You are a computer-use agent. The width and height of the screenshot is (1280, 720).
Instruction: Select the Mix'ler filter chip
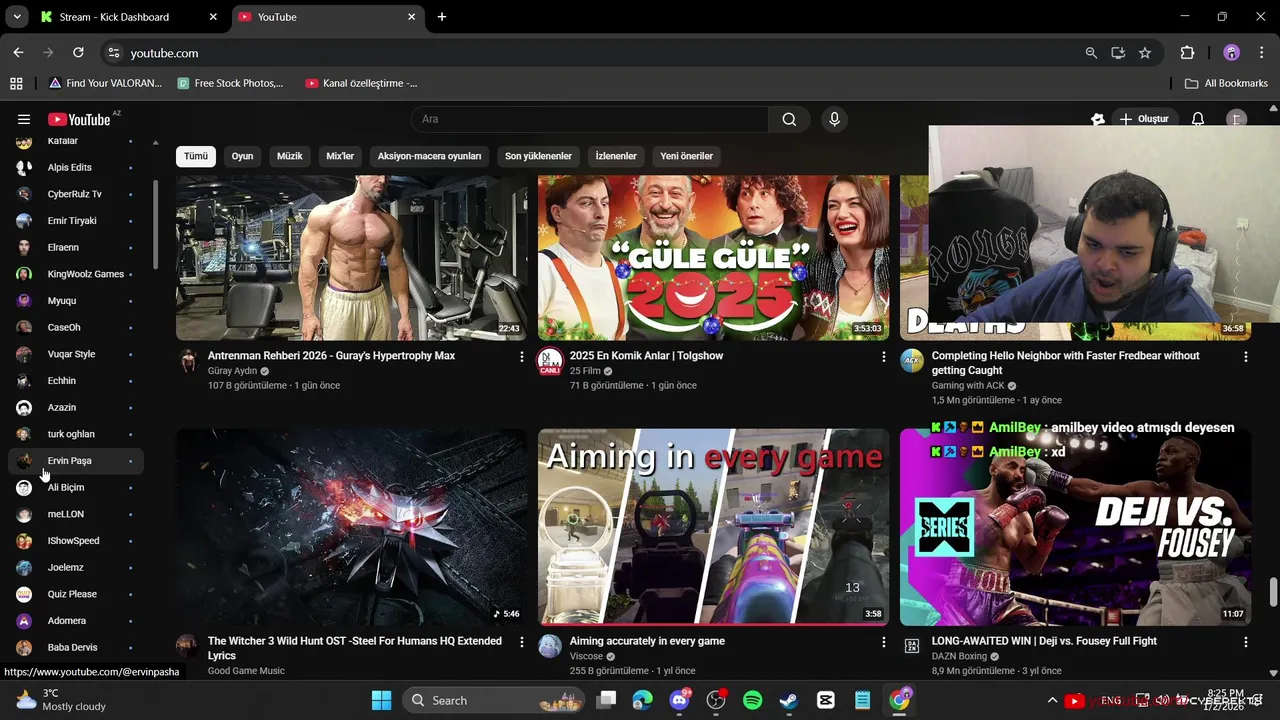click(x=340, y=156)
